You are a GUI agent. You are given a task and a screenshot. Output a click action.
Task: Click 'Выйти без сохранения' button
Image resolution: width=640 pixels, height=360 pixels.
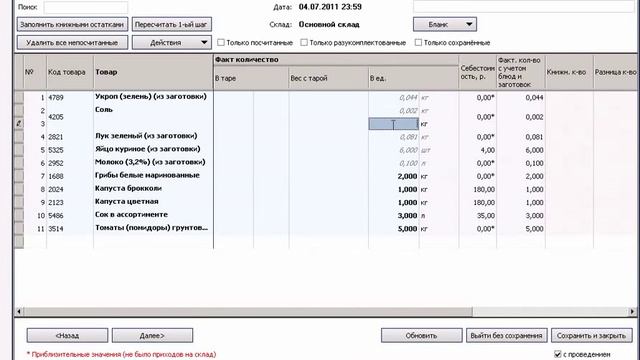[507, 336]
